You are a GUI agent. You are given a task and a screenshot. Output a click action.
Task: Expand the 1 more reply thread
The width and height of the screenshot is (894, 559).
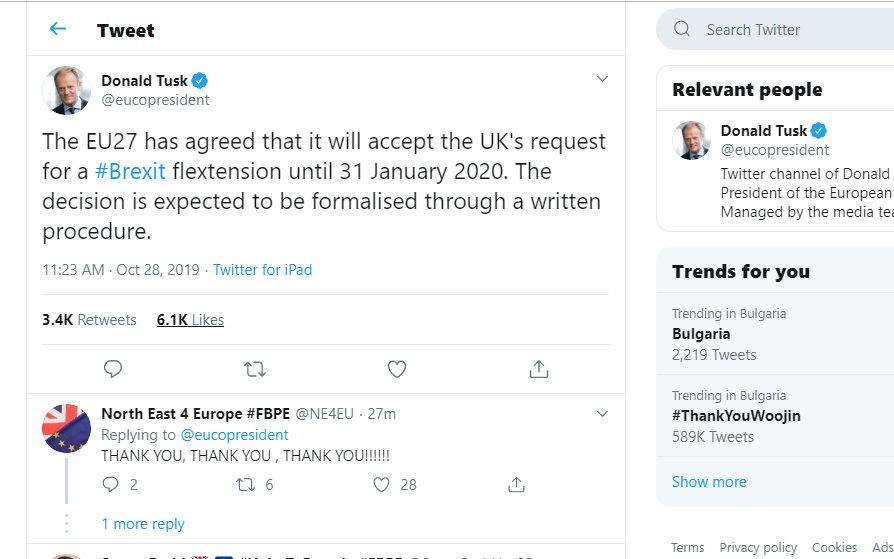143,523
